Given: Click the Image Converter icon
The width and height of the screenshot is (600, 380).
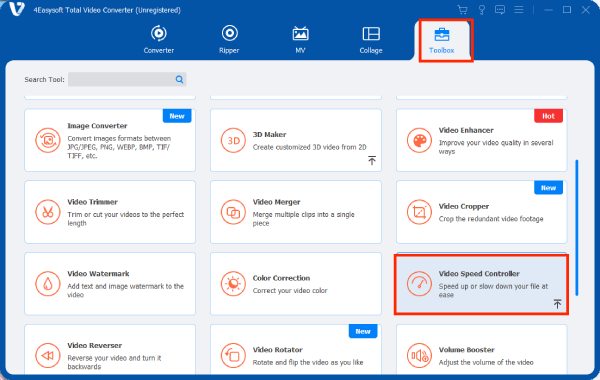Looking at the screenshot, I should [48, 140].
